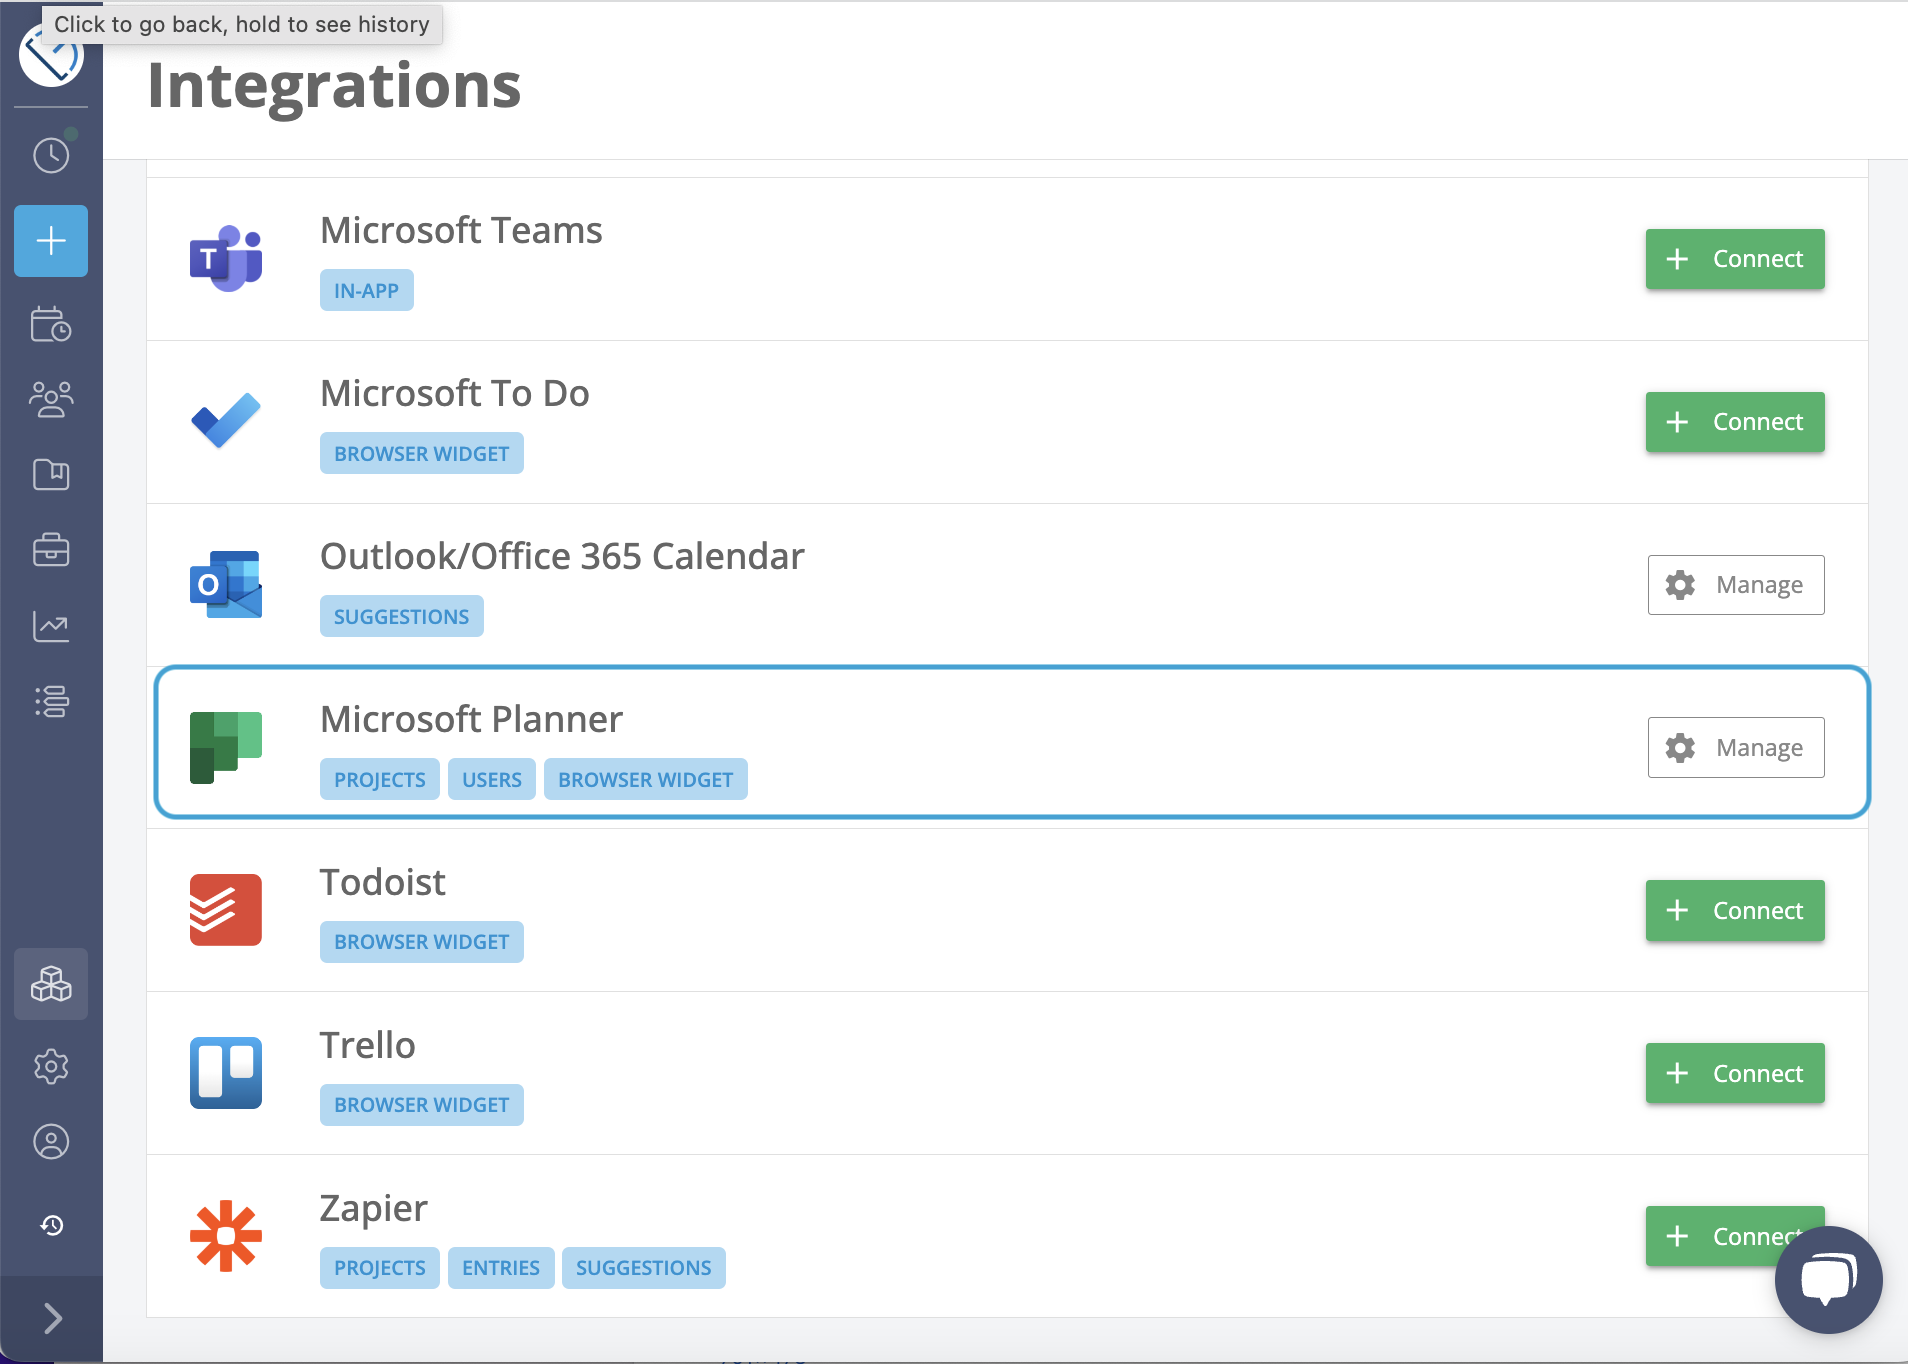Open the briefcase projects icon in sidebar
1908x1364 pixels.
pyautogui.click(x=51, y=549)
